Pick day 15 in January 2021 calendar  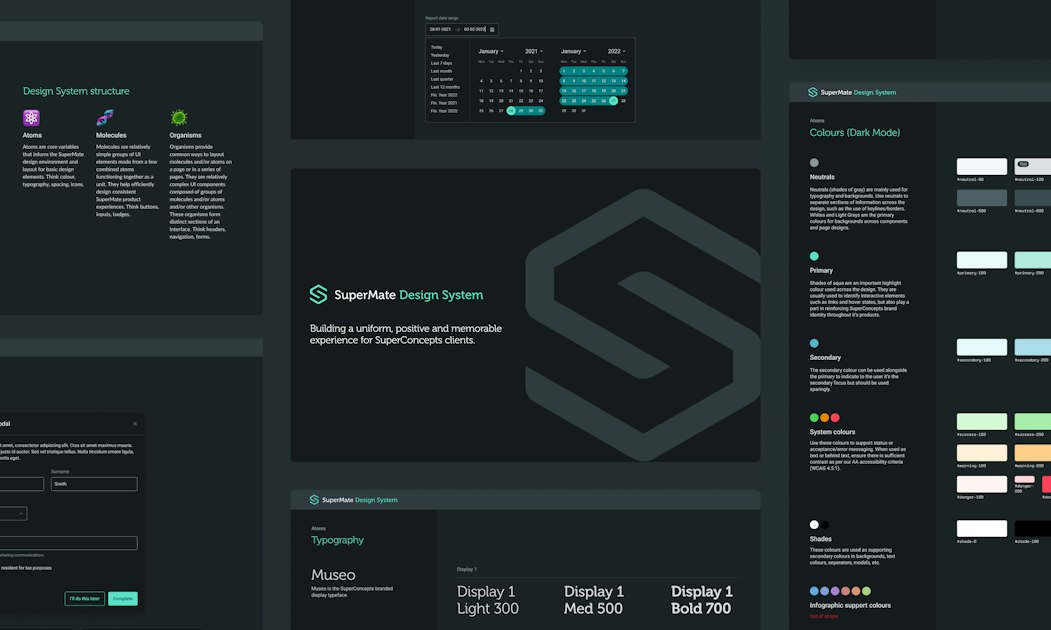521,91
